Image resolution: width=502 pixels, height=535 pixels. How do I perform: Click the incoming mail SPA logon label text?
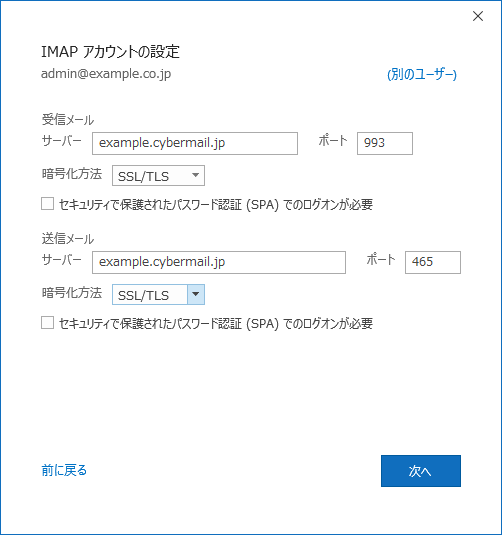point(216,205)
